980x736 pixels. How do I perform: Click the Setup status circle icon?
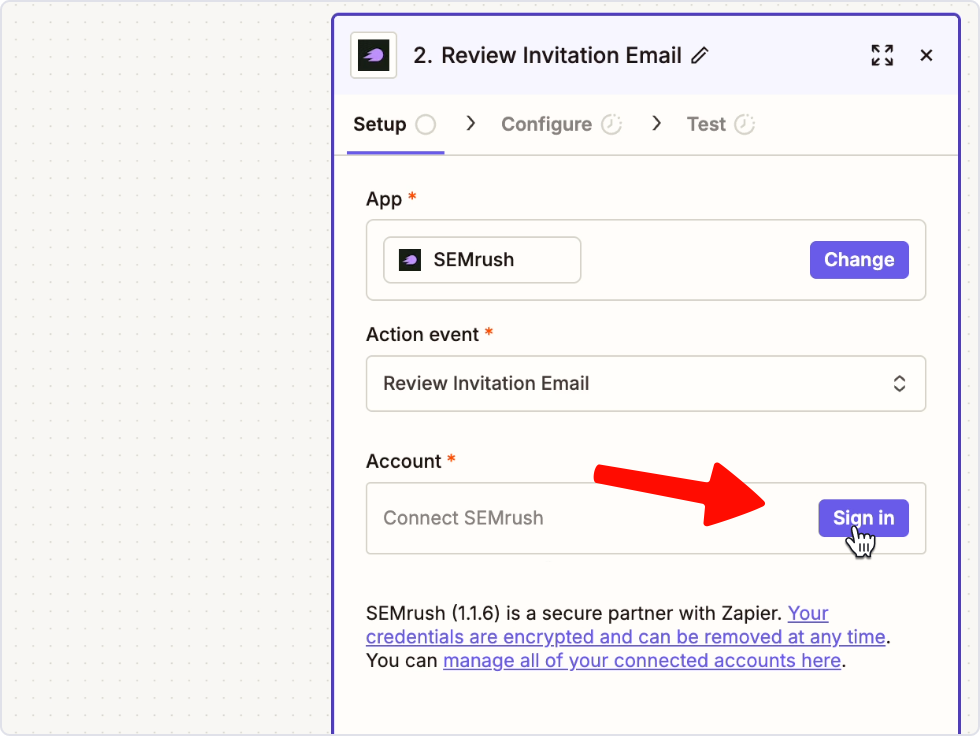point(426,124)
